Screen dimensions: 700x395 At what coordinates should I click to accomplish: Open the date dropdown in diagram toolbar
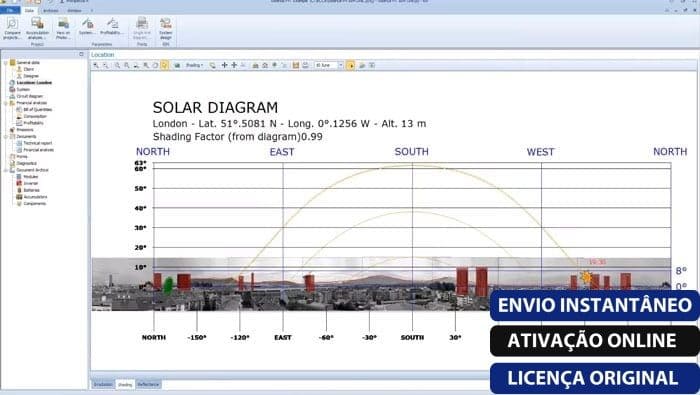tap(340, 65)
